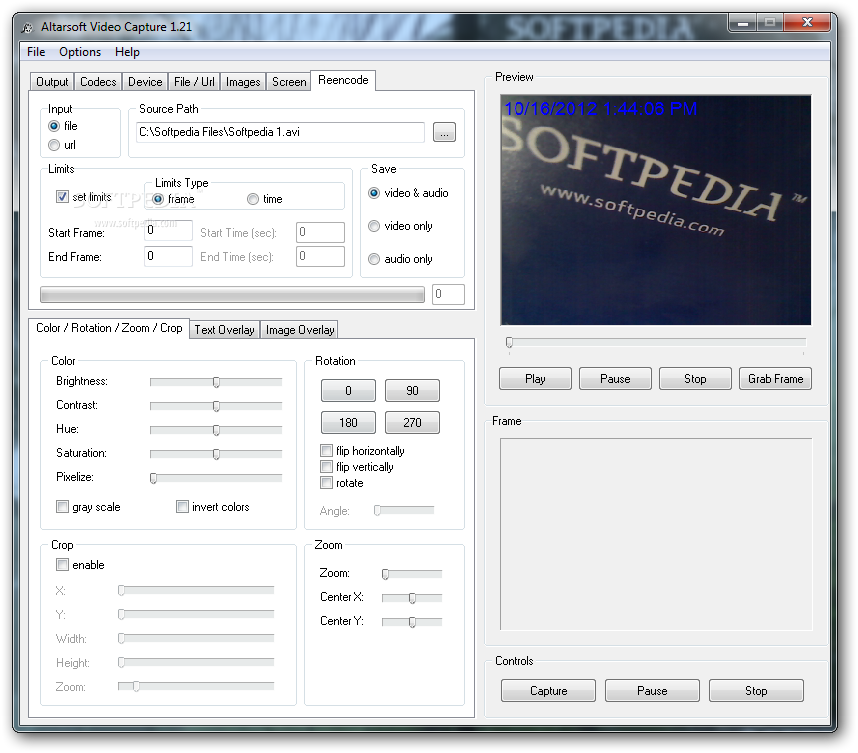Screen dimensions: 858x753
Task: Click the Brightness slider handle
Action: coord(216,382)
